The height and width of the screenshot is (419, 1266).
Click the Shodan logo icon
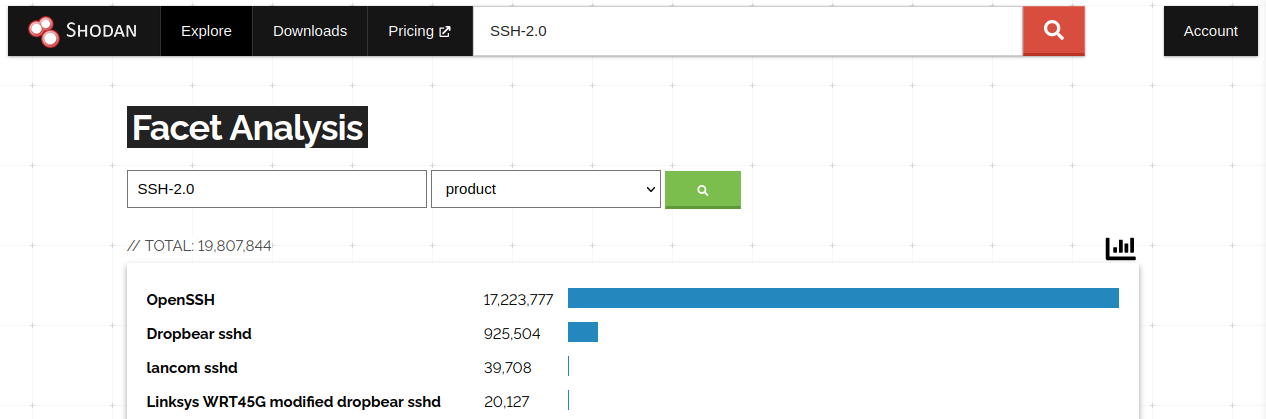[43, 31]
